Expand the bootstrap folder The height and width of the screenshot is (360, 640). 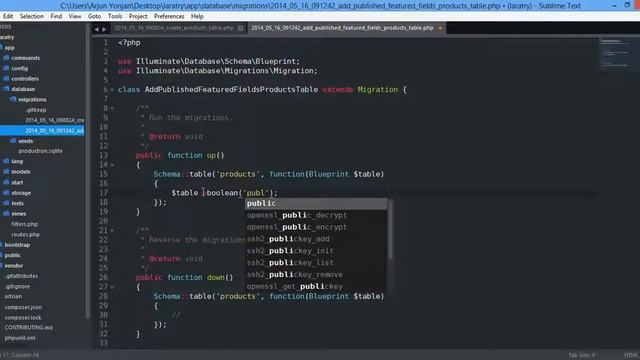(16, 245)
